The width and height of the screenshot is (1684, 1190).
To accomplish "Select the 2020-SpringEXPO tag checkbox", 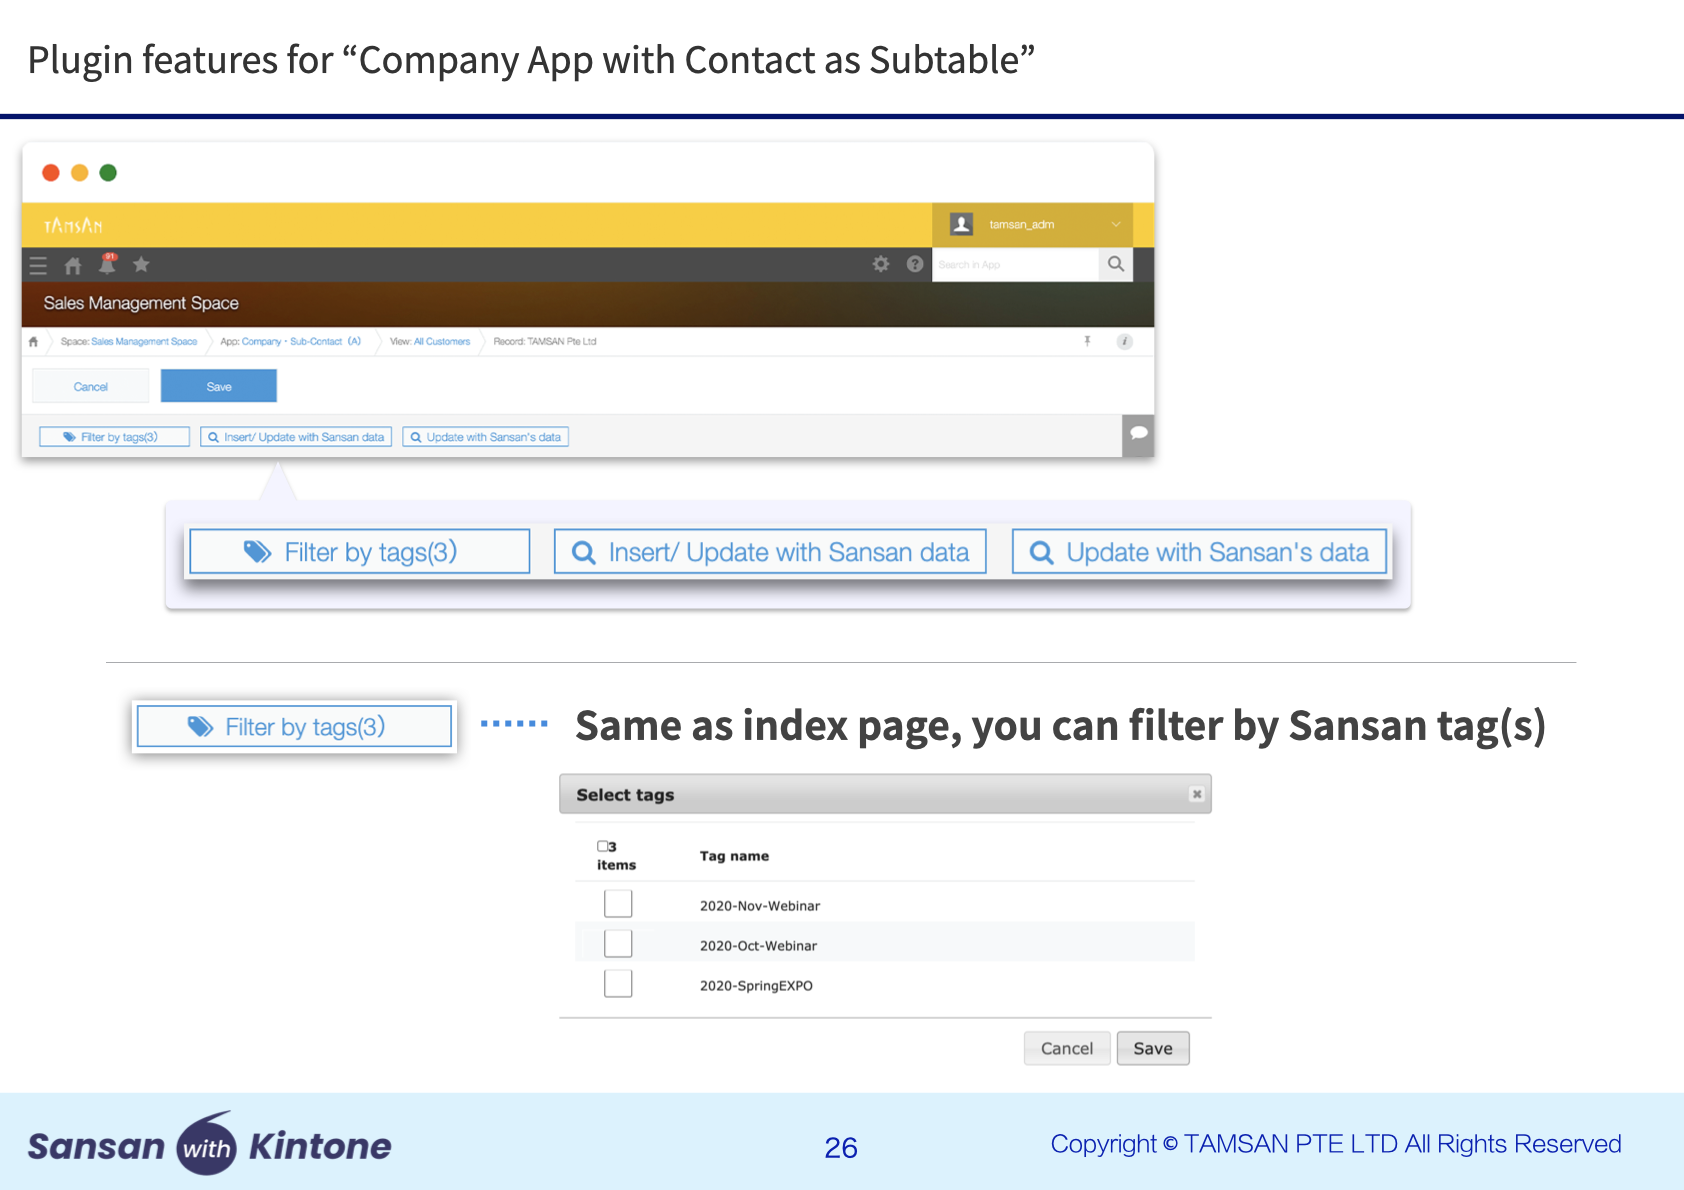I will point(618,984).
